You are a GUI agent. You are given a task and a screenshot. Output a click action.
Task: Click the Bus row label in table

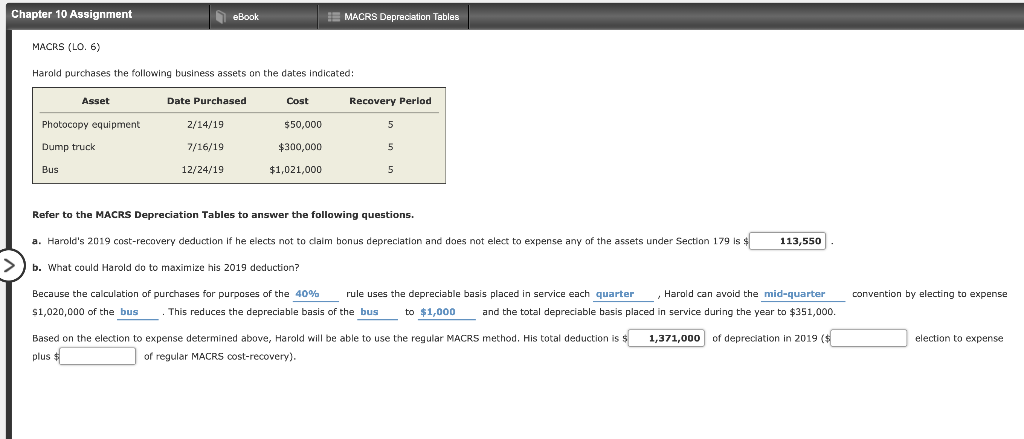point(50,170)
